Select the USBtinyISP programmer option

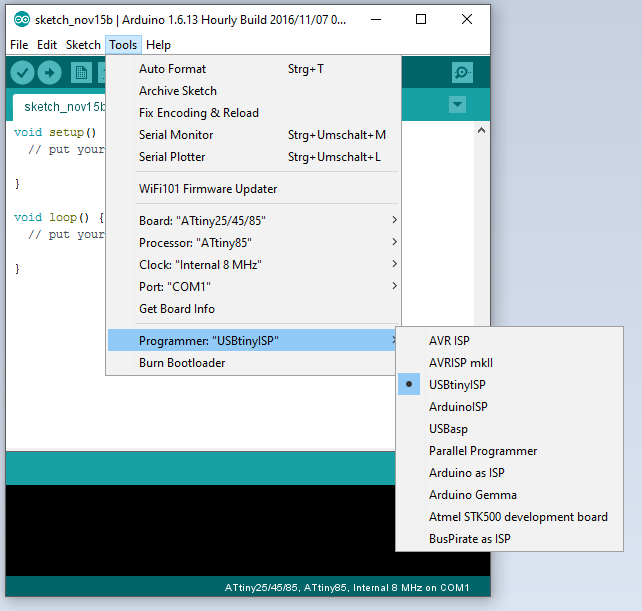509,385
